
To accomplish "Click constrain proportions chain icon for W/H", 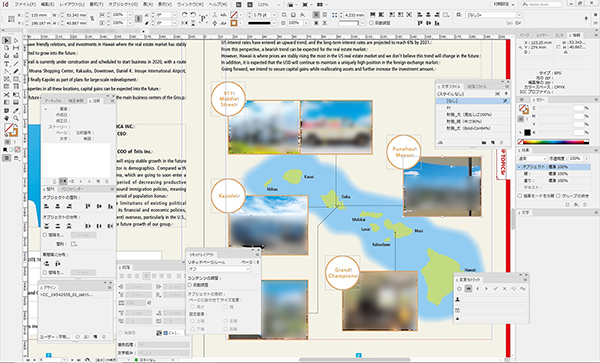I will pyautogui.click(x=92, y=19).
